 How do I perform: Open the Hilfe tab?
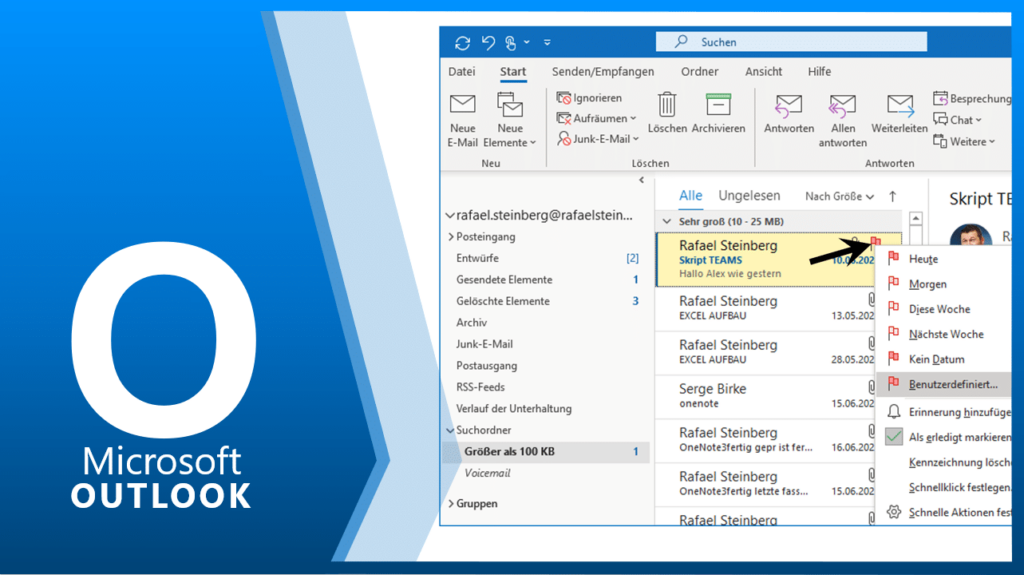click(819, 72)
